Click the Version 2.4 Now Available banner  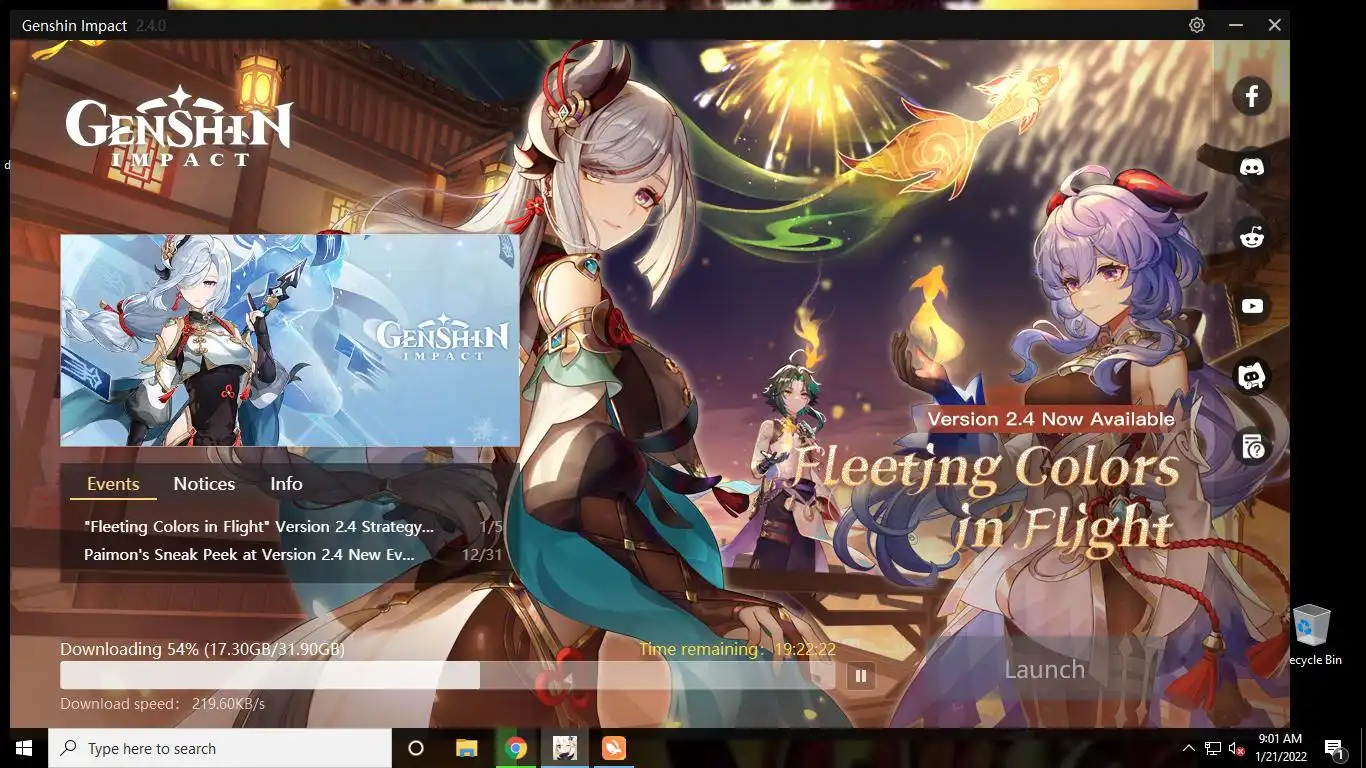click(1051, 419)
